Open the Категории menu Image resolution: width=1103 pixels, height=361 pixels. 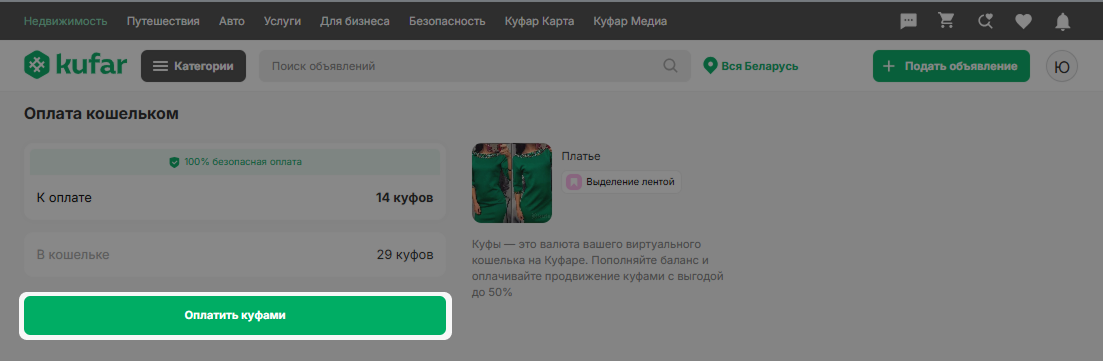(x=193, y=66)
